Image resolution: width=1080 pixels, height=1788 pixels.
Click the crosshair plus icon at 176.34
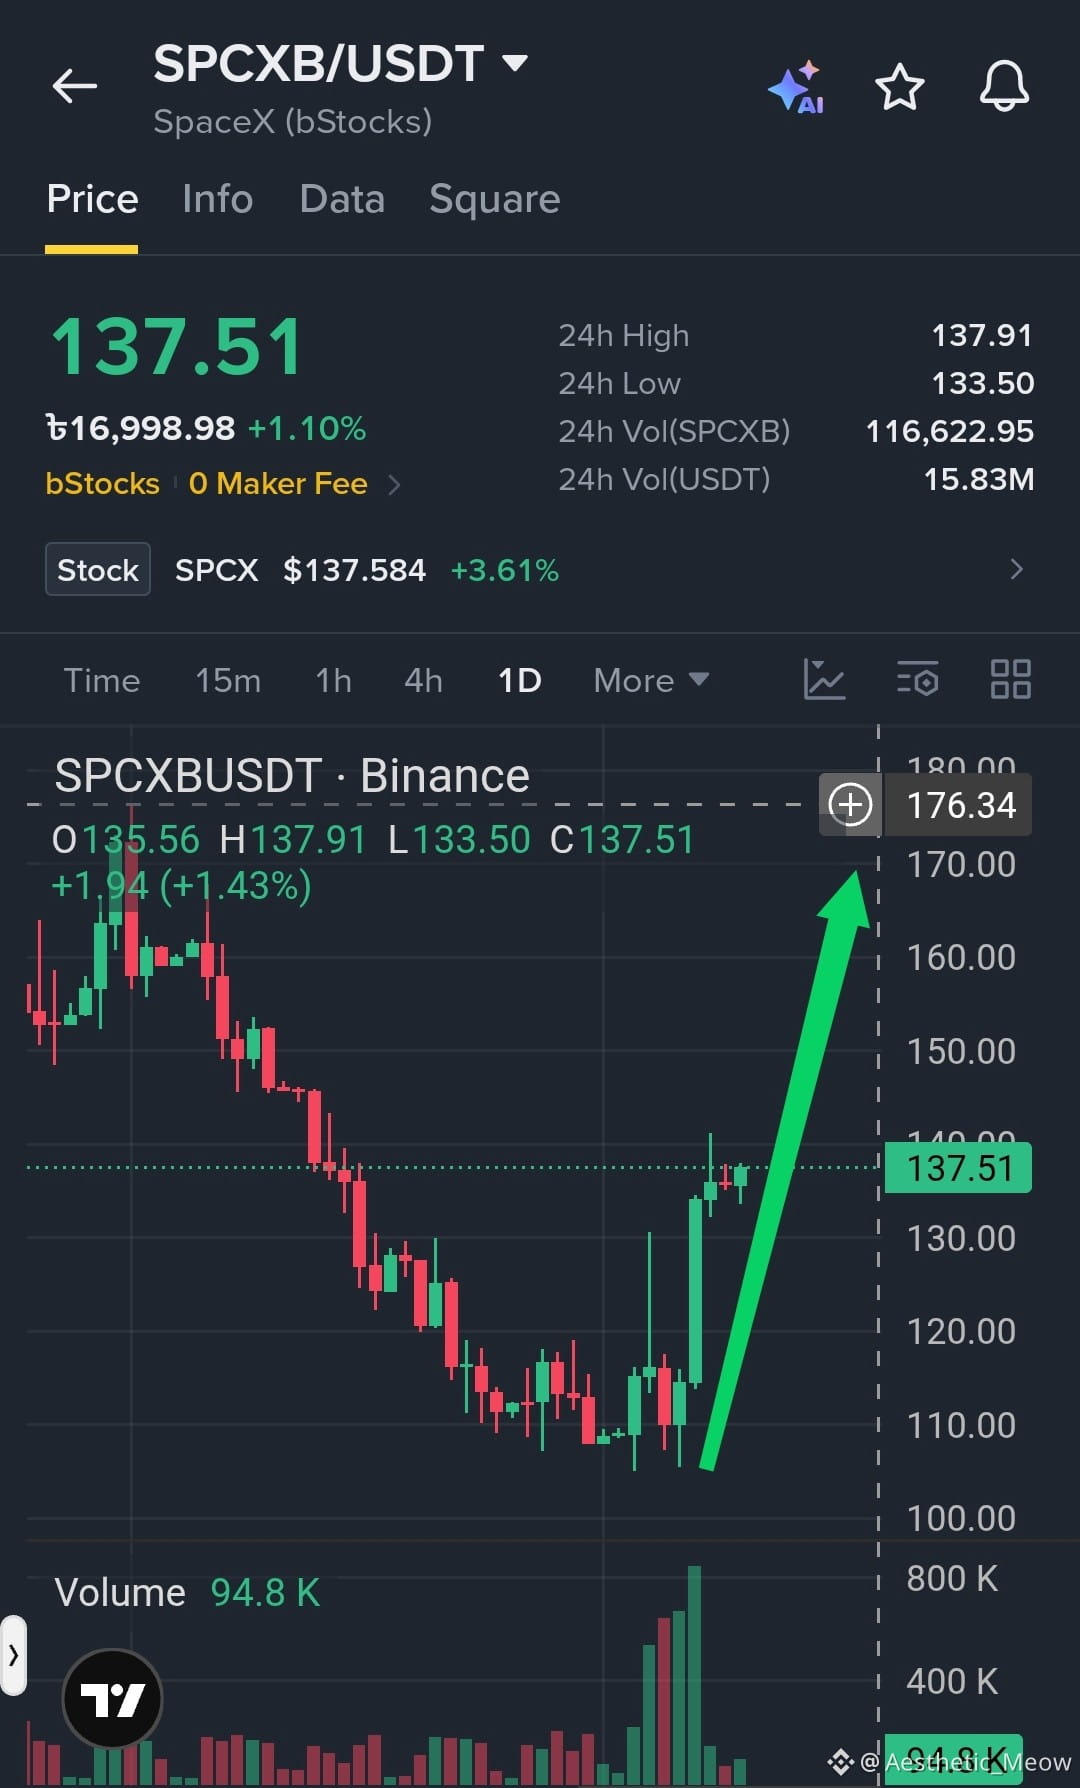click(850, 805)
